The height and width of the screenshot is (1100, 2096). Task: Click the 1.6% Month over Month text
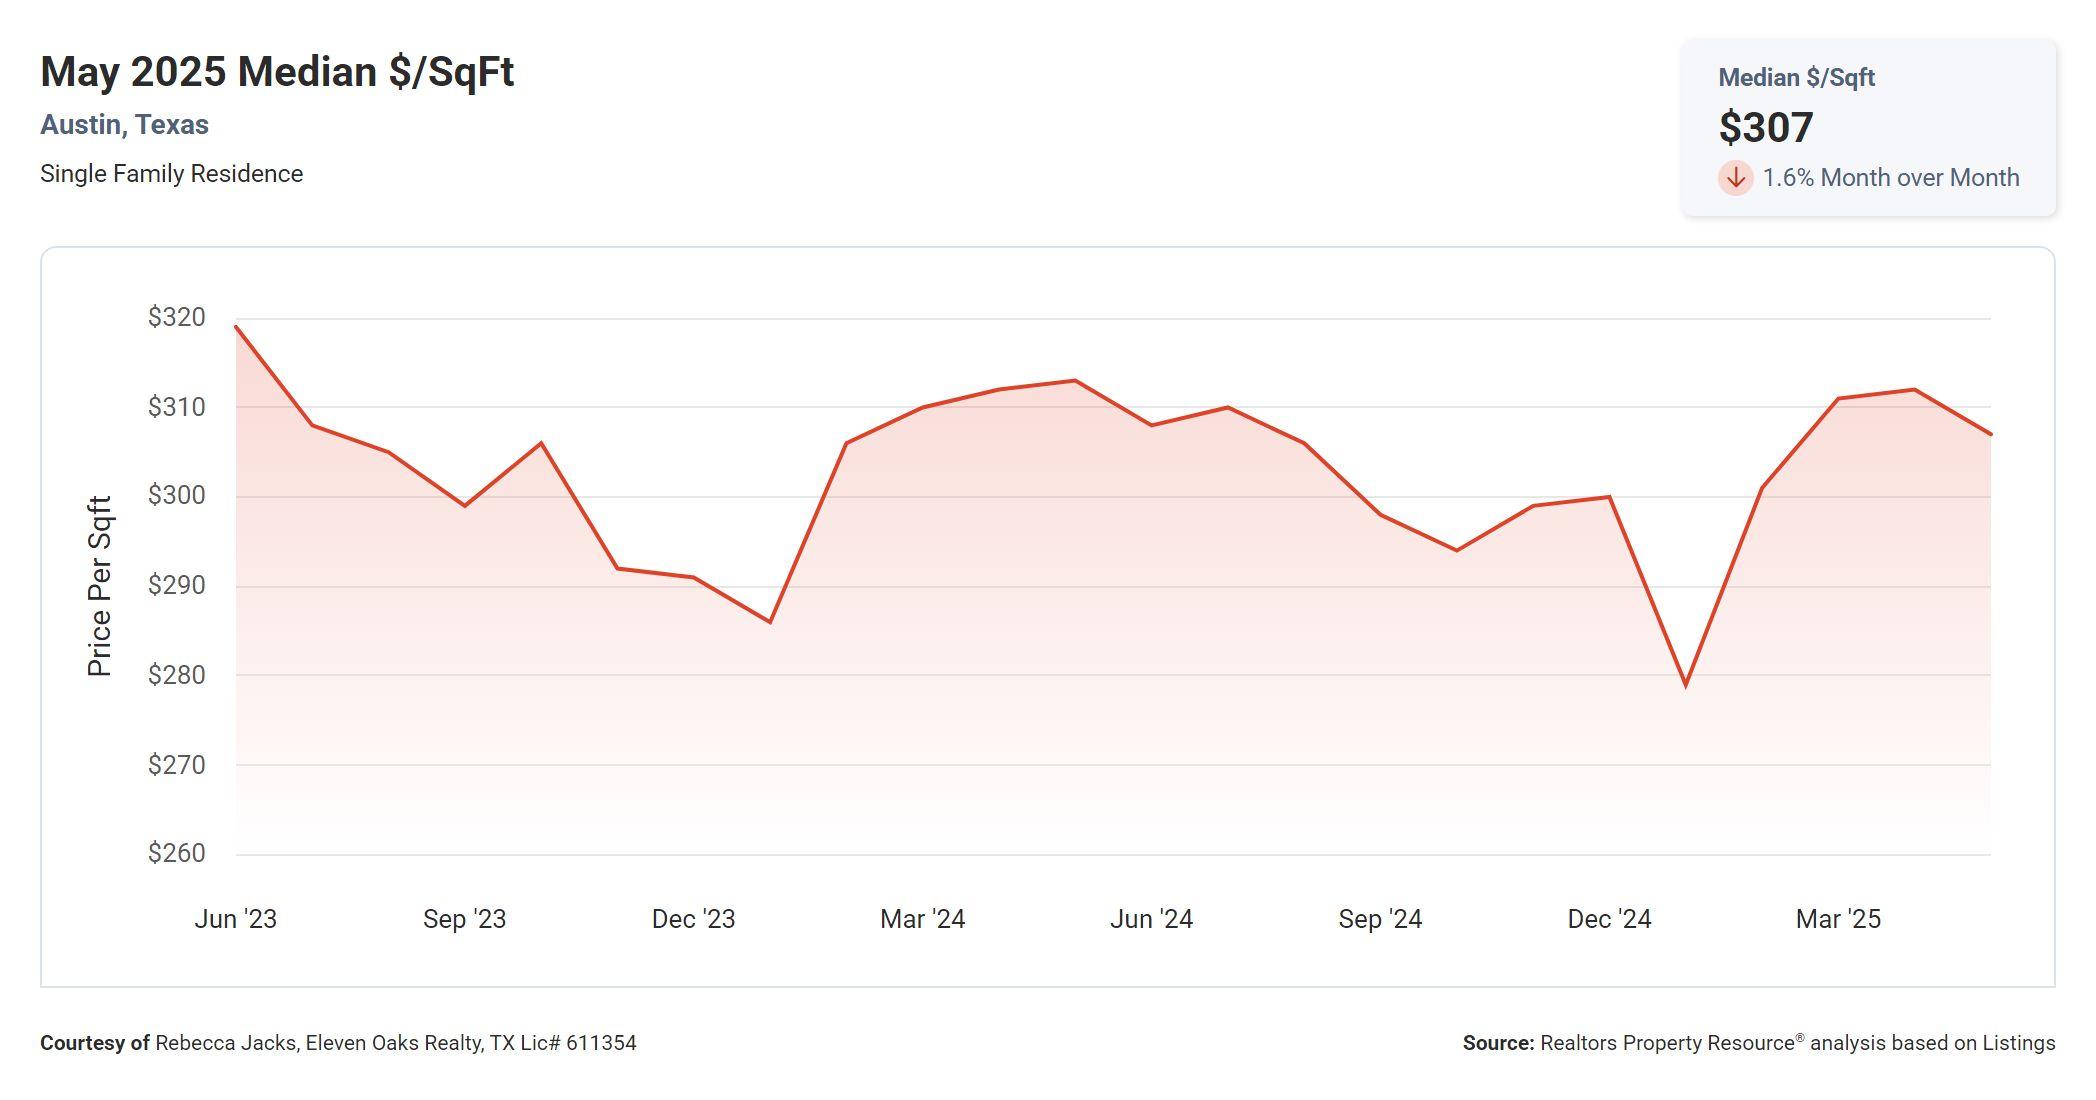[x=1890, y=178]
